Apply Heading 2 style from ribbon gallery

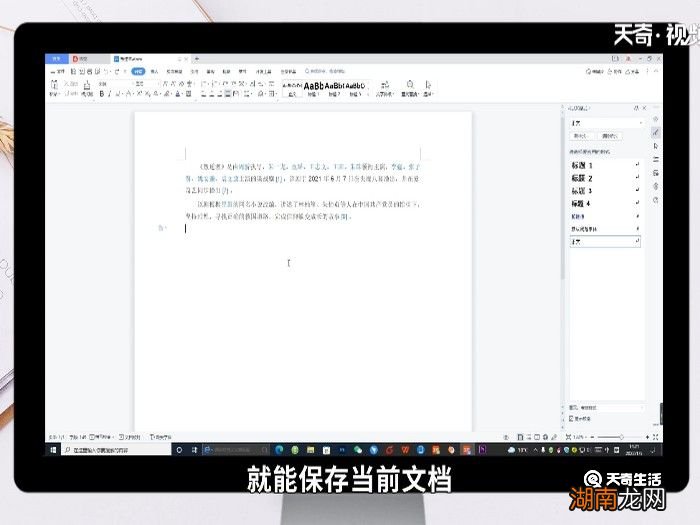click(x=334, y=88)
